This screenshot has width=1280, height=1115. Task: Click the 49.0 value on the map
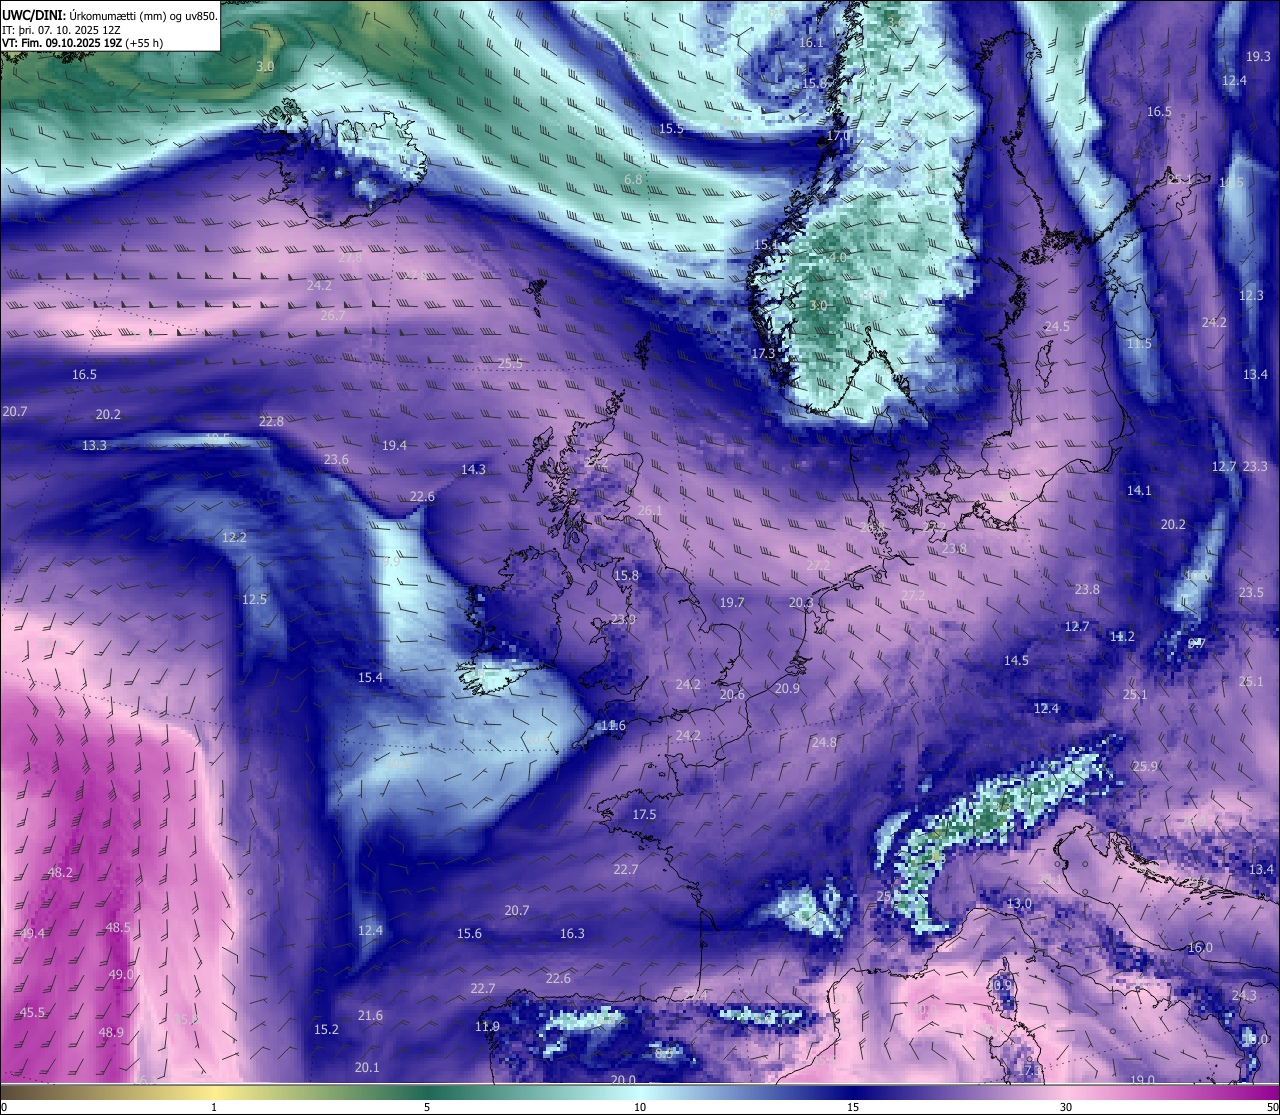pos(121,974)
